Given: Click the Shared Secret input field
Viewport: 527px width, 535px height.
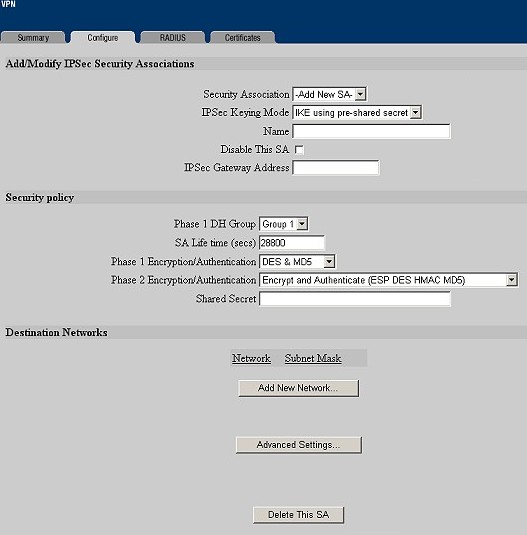Looking at the screenshot, I should 355,299.
